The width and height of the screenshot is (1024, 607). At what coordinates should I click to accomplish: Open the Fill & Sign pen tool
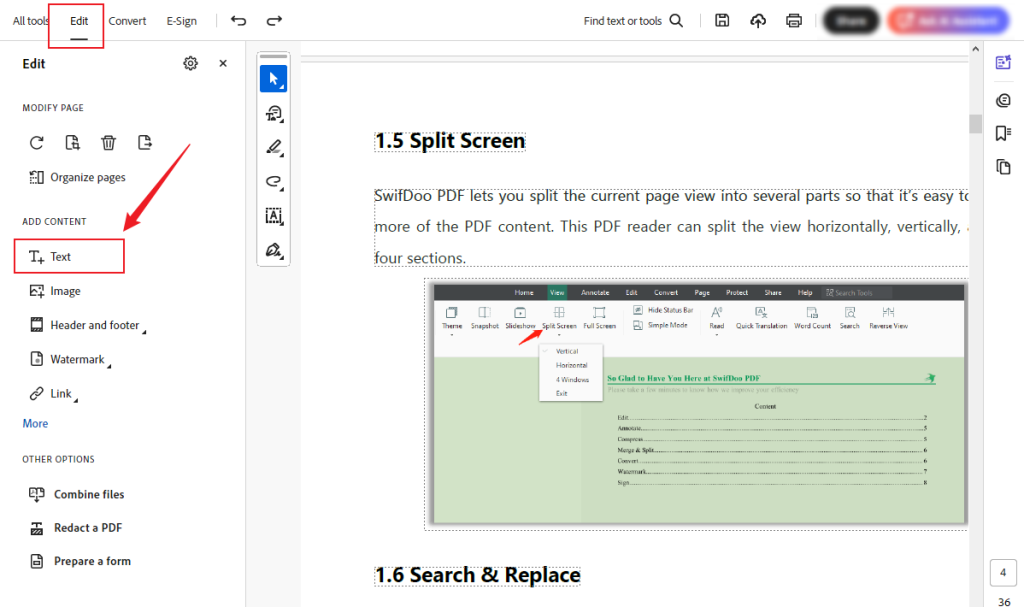273,250
